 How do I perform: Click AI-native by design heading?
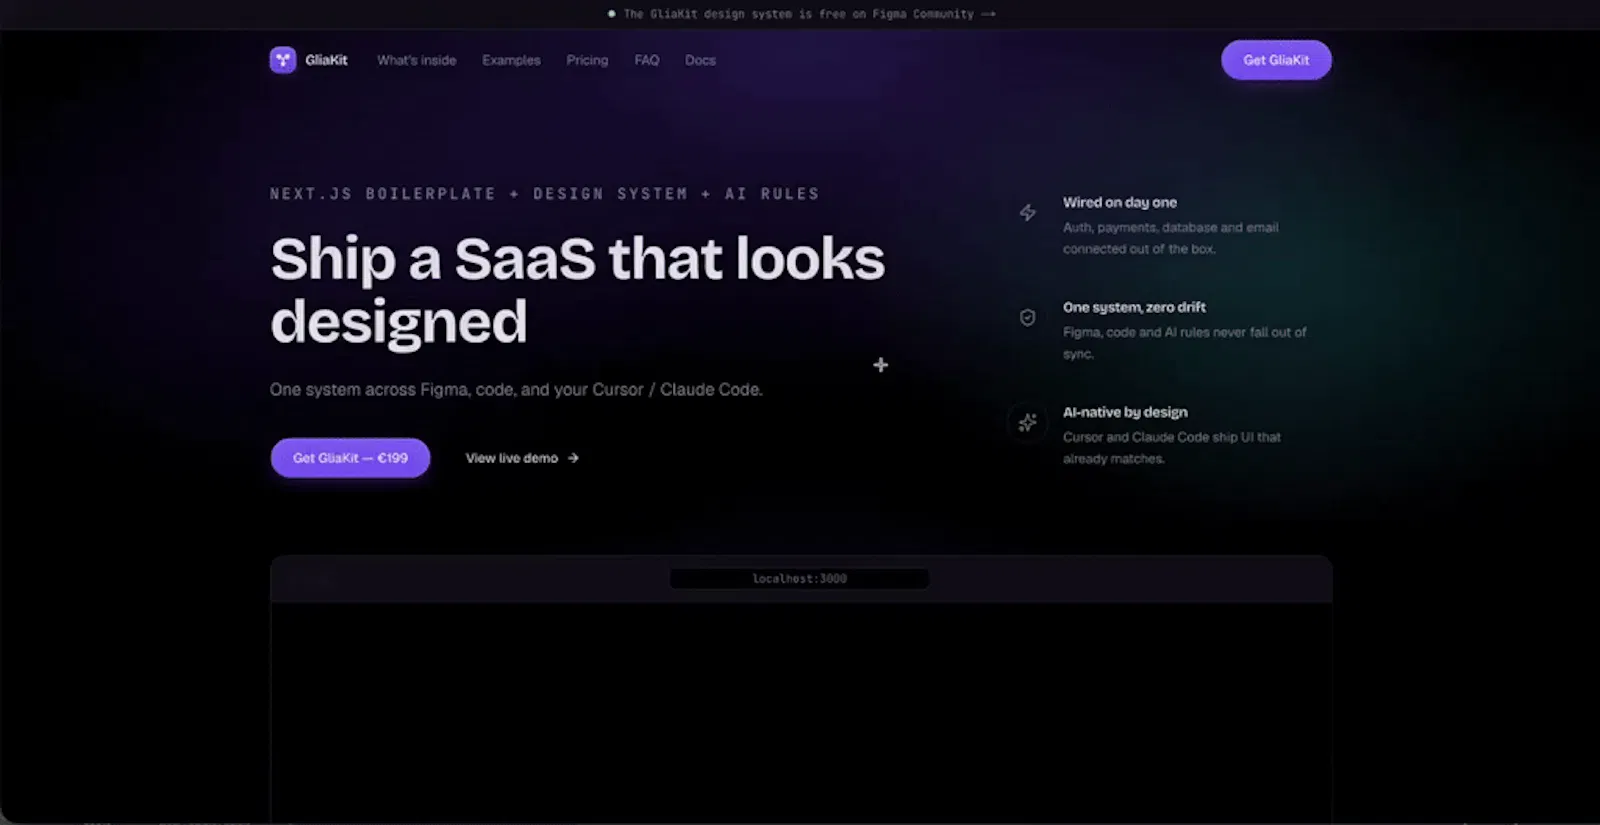tap(1125, 412)
